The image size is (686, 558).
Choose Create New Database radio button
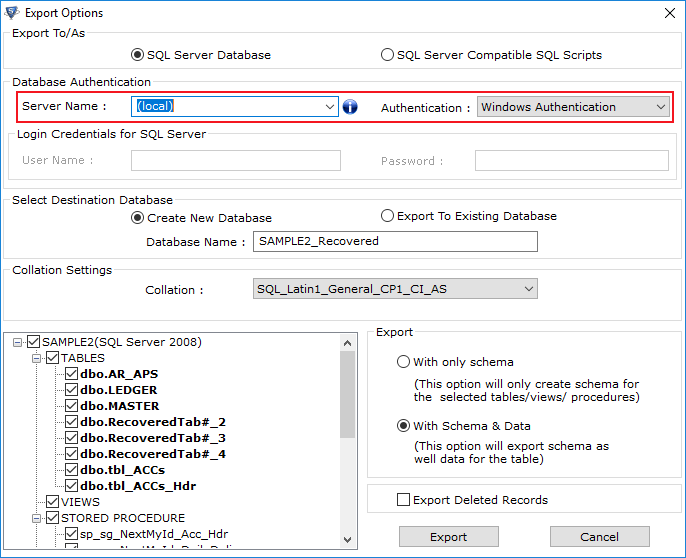pyautogui.click(x=137, y=218)
